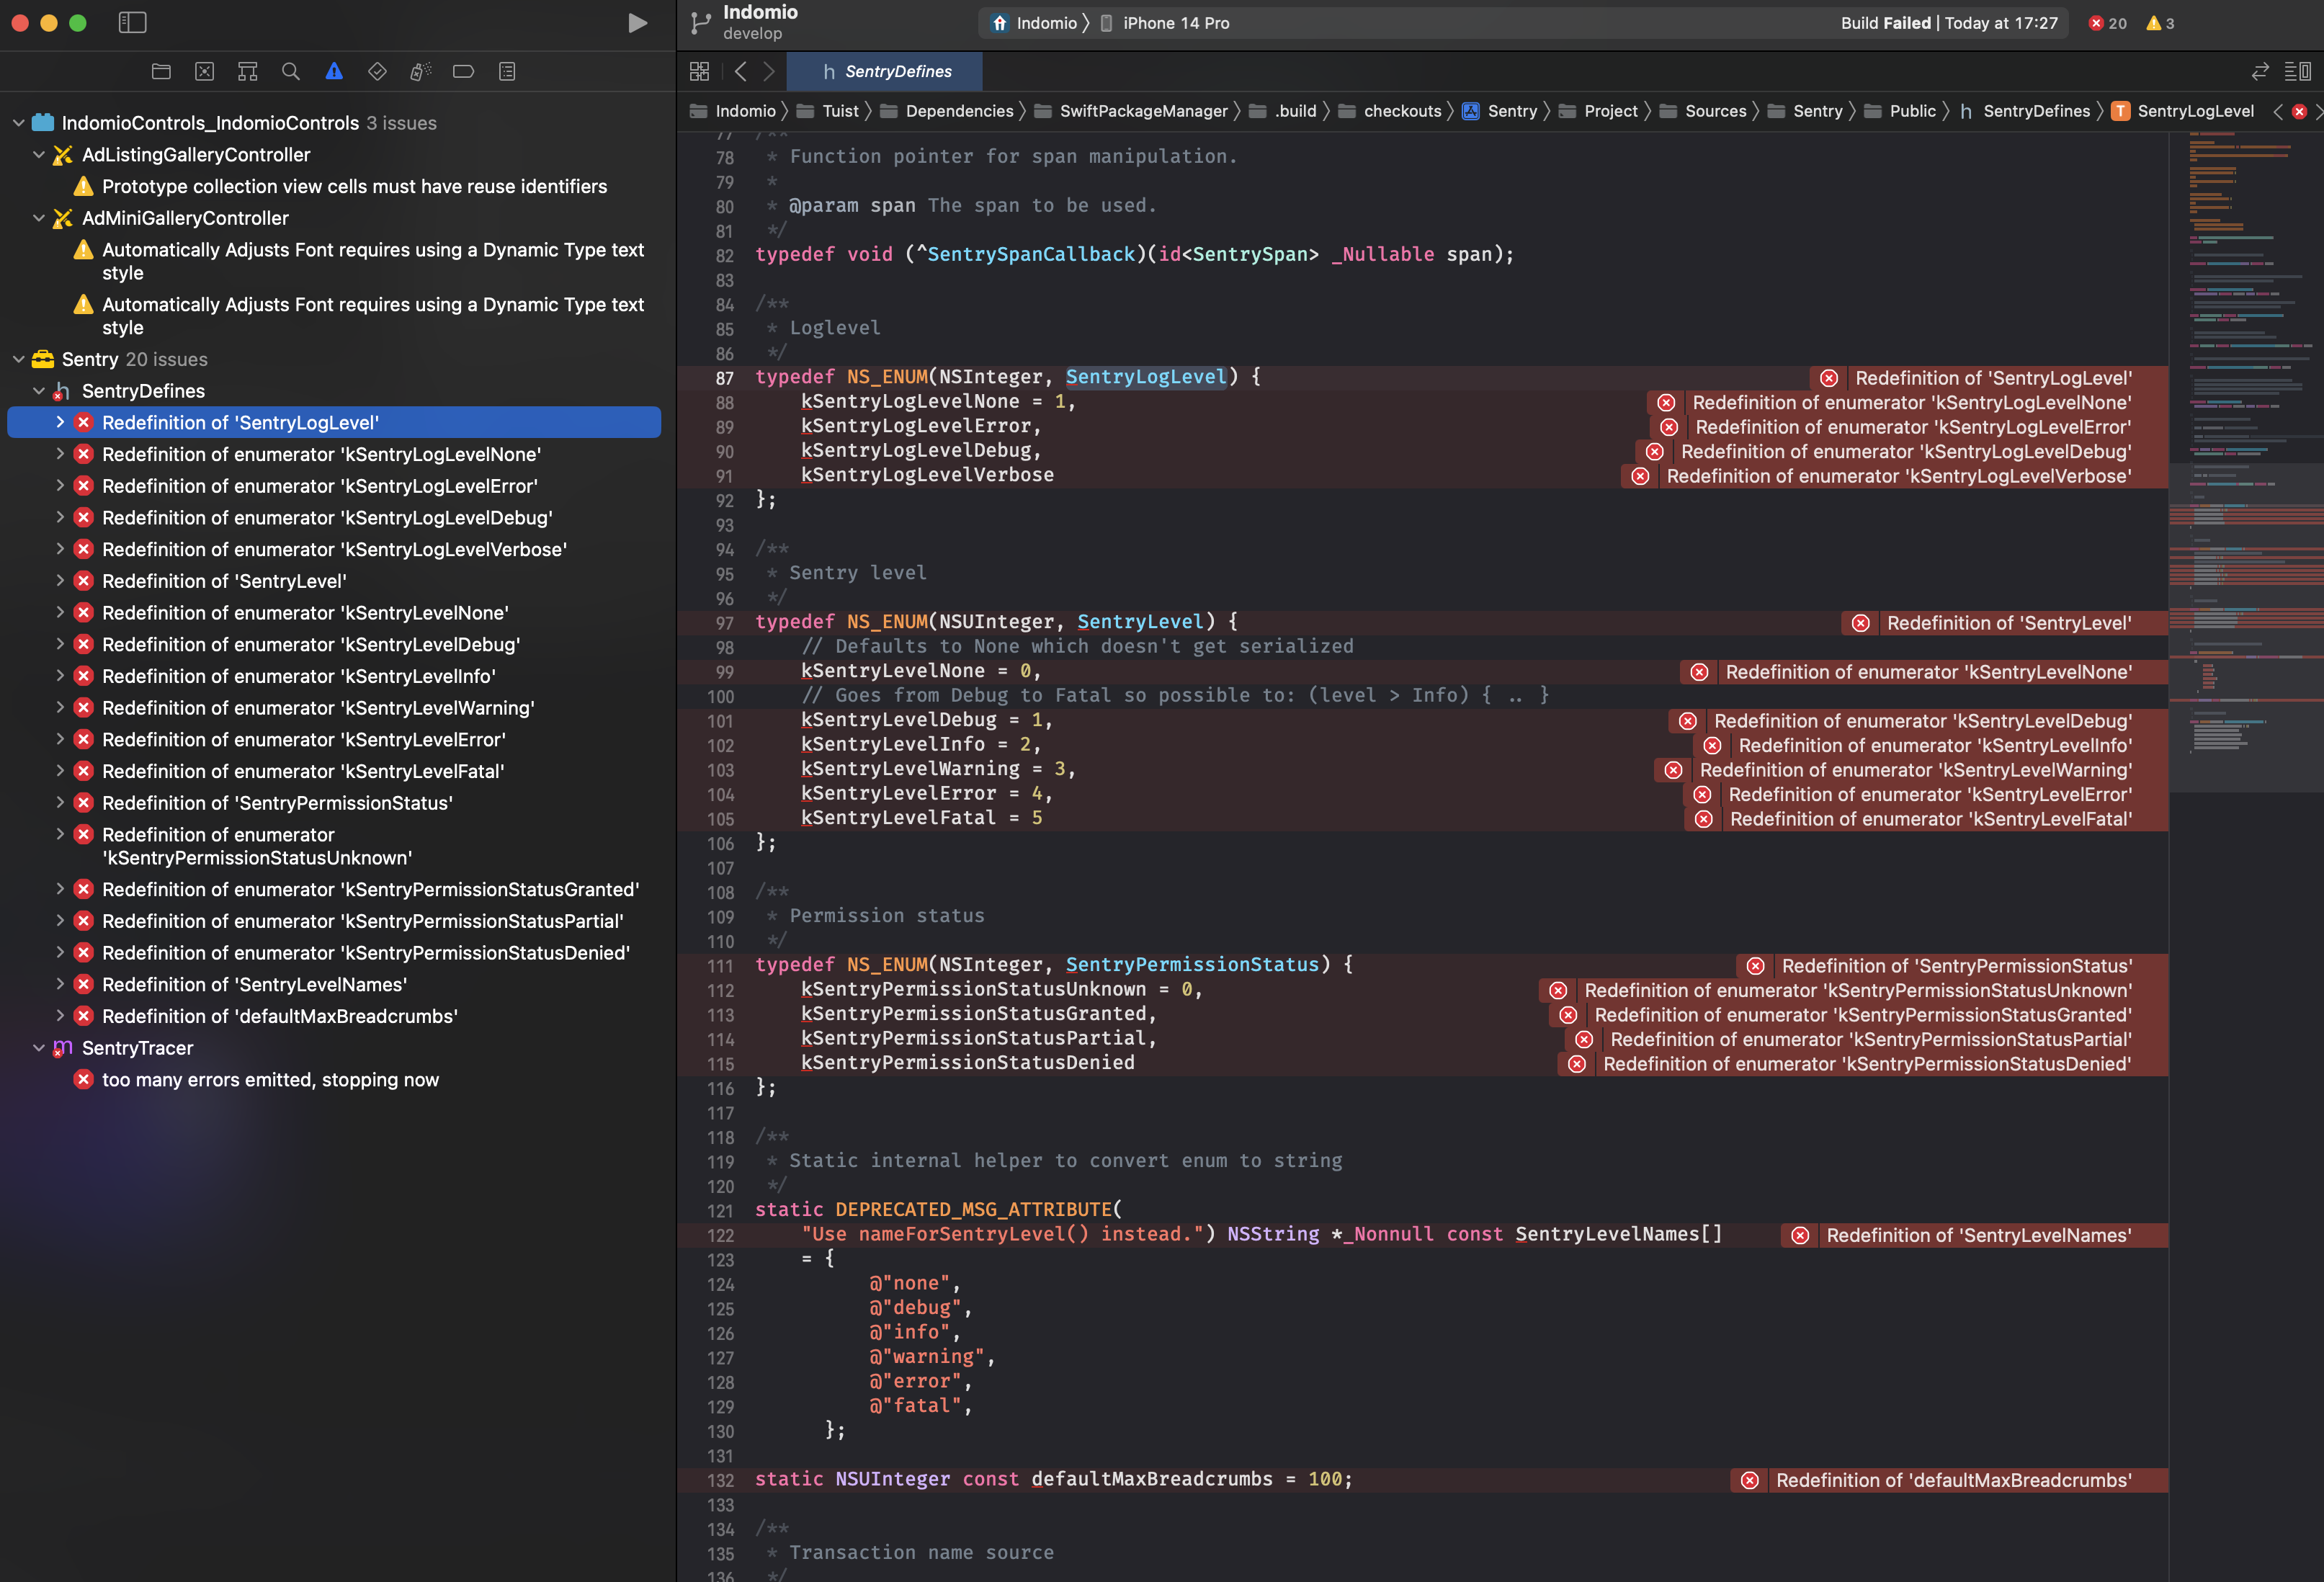Expand the 'Redefinition of SentryLogLevel' error
2324x1582 pixels.
tap(60, 422)
